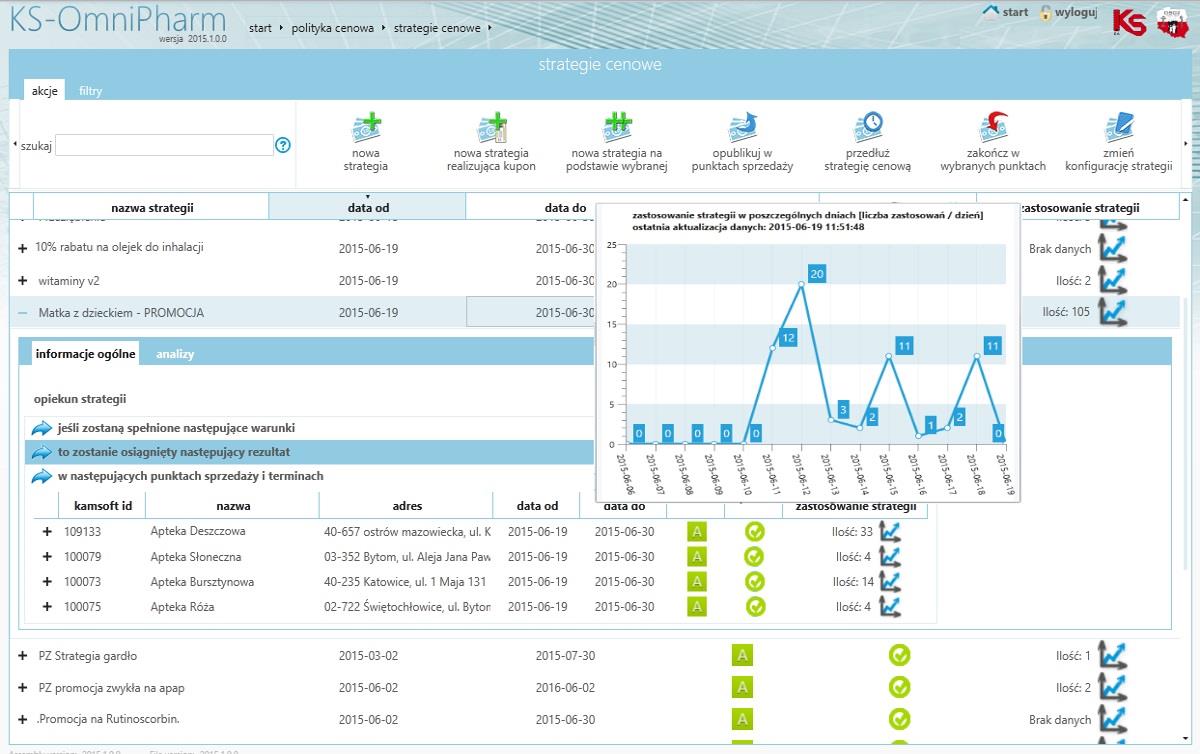Screen dimensions: 1200x754
Task: Expand the Apteka Róża row
Action: (47, 606)
